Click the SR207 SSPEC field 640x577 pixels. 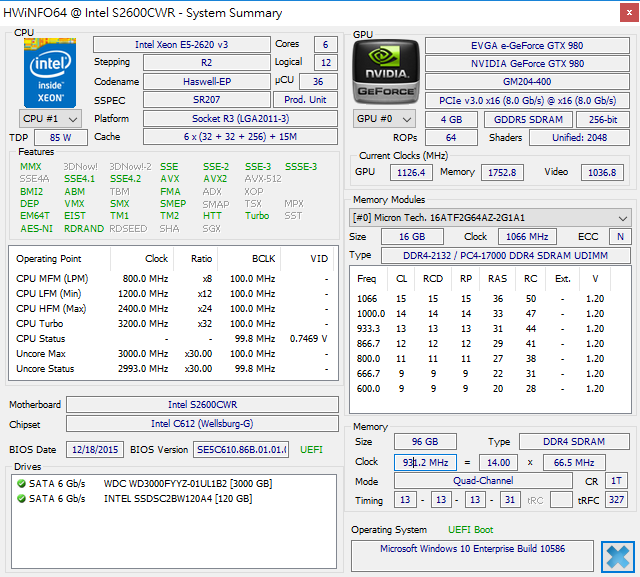click(207, 100)
